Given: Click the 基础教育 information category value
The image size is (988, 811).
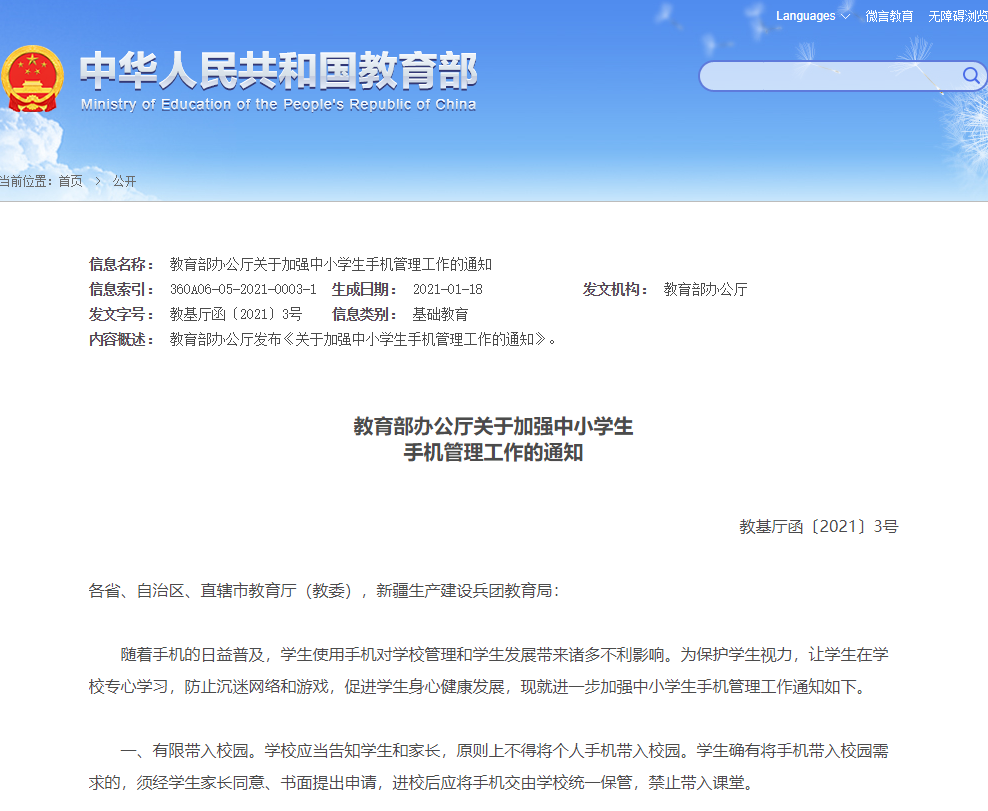Looking at the screenshot, I should point(440,314).
